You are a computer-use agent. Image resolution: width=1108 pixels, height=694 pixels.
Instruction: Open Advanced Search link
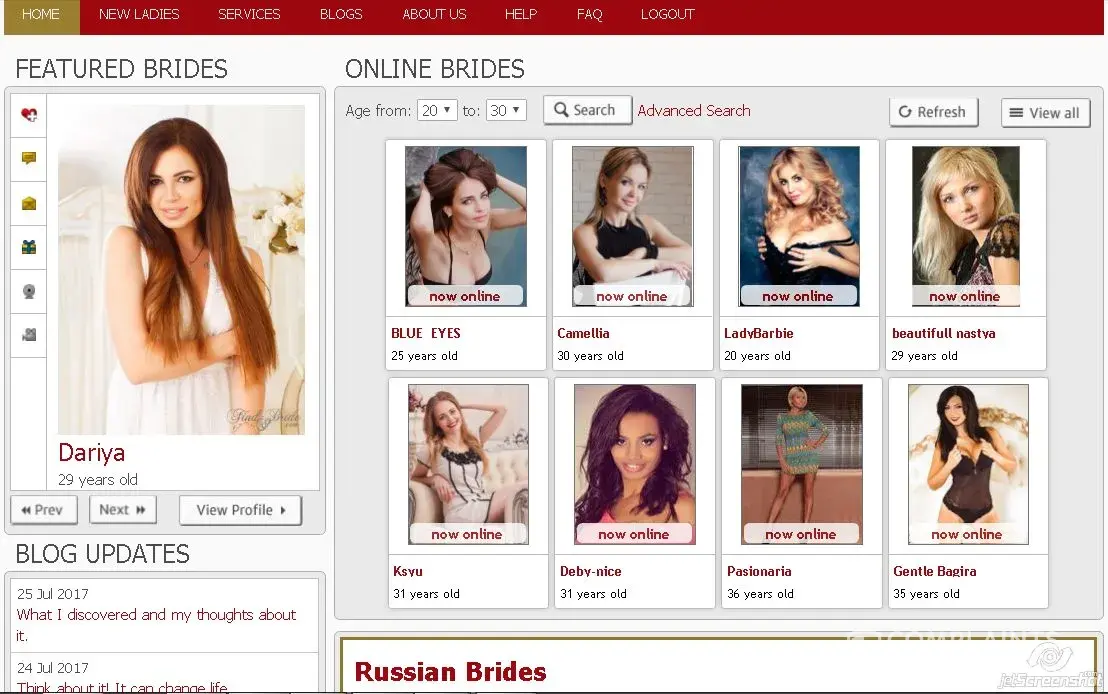point(694,111)
